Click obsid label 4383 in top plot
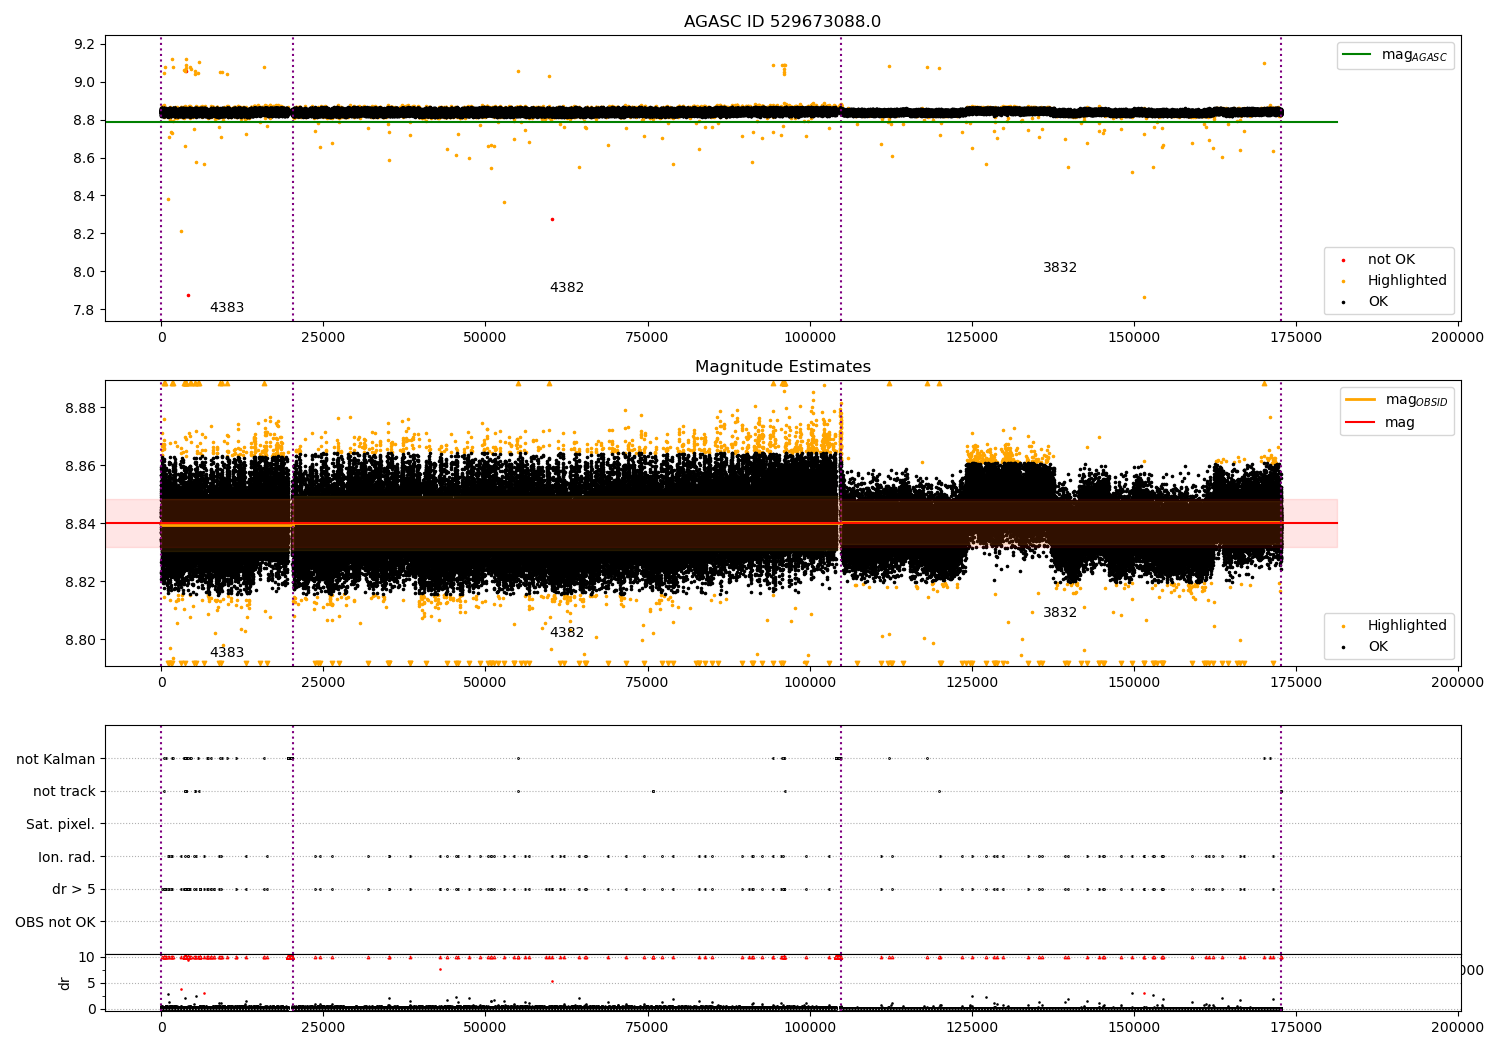Image resolution: width=1500 pixels, height=1050 pixels. click(x=227, y=308)
